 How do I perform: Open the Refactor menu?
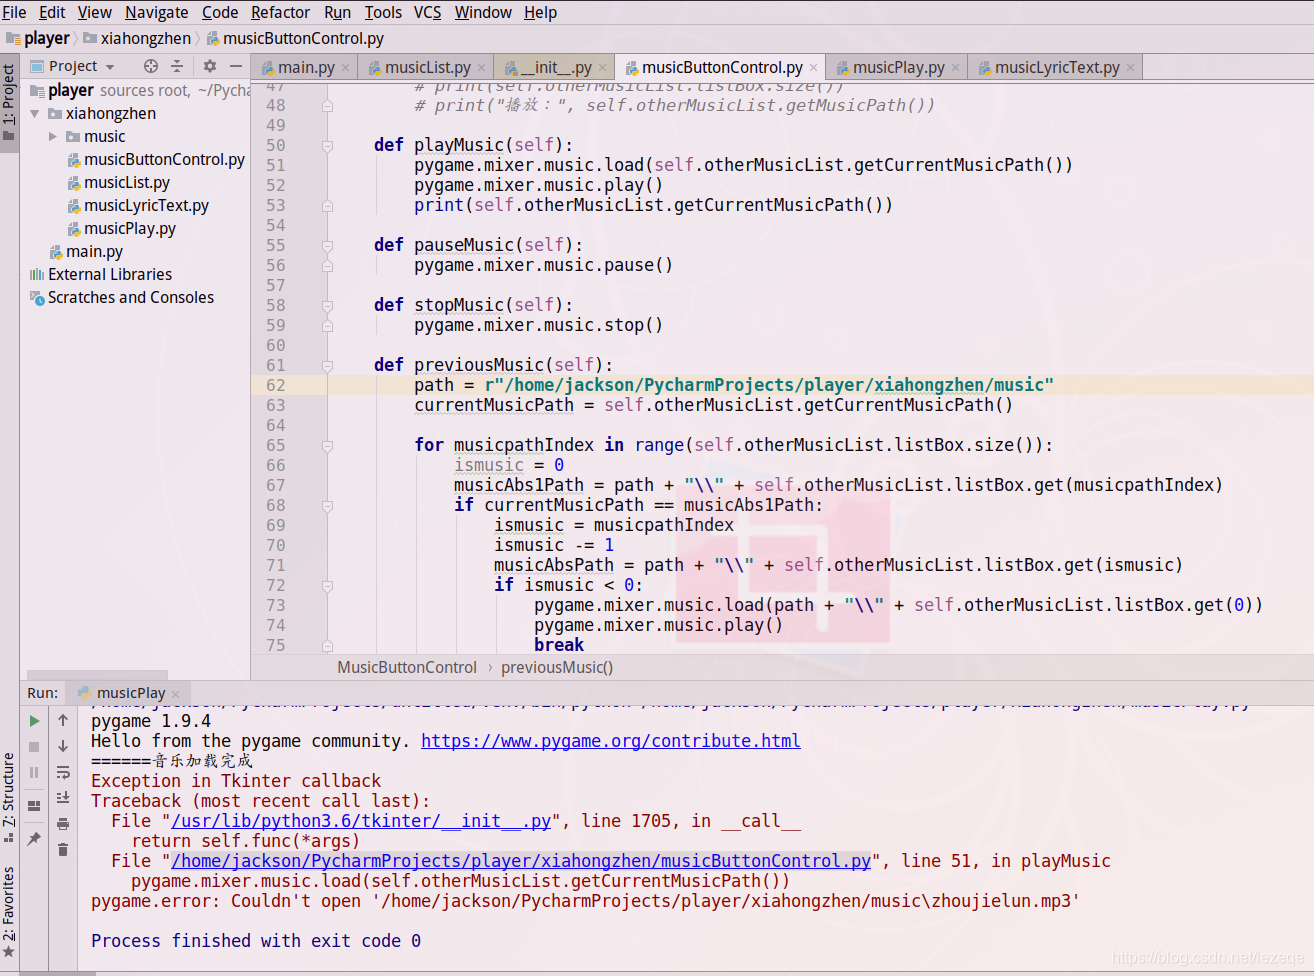pyautogui.click(x=280, y=12)
